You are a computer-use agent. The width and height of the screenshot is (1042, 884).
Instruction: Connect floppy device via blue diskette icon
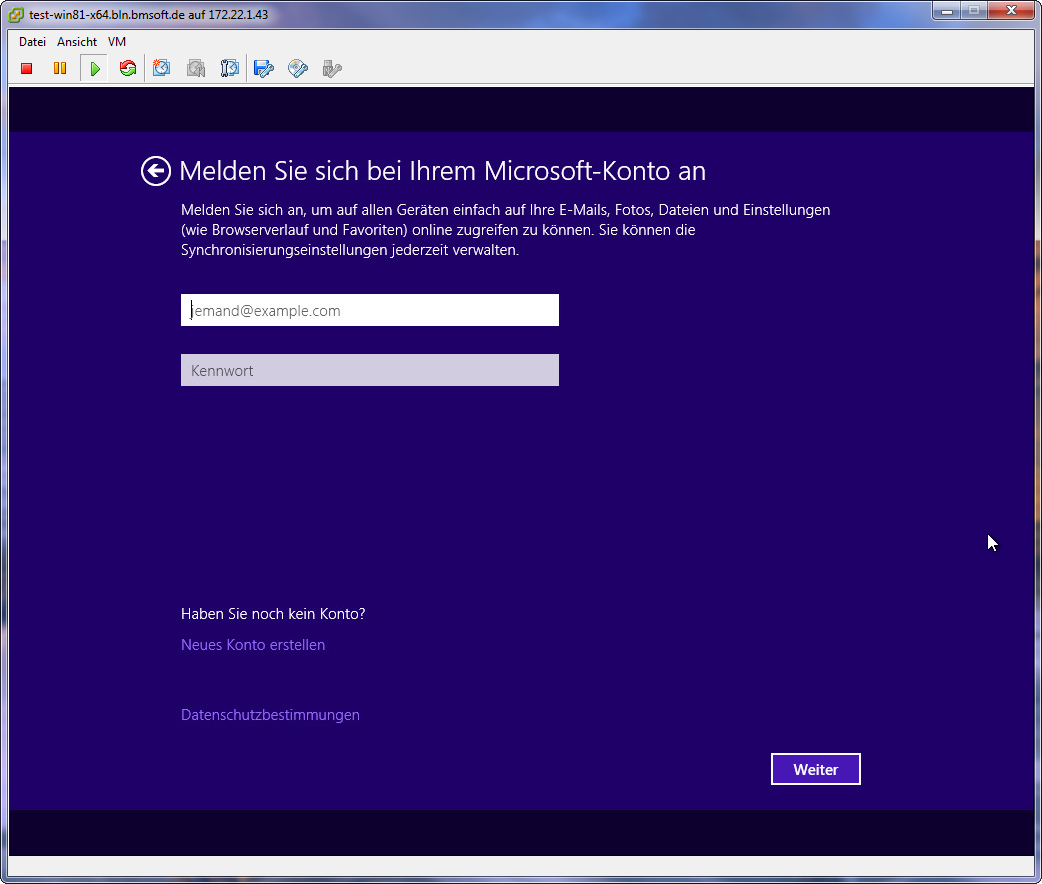point(264,68)
